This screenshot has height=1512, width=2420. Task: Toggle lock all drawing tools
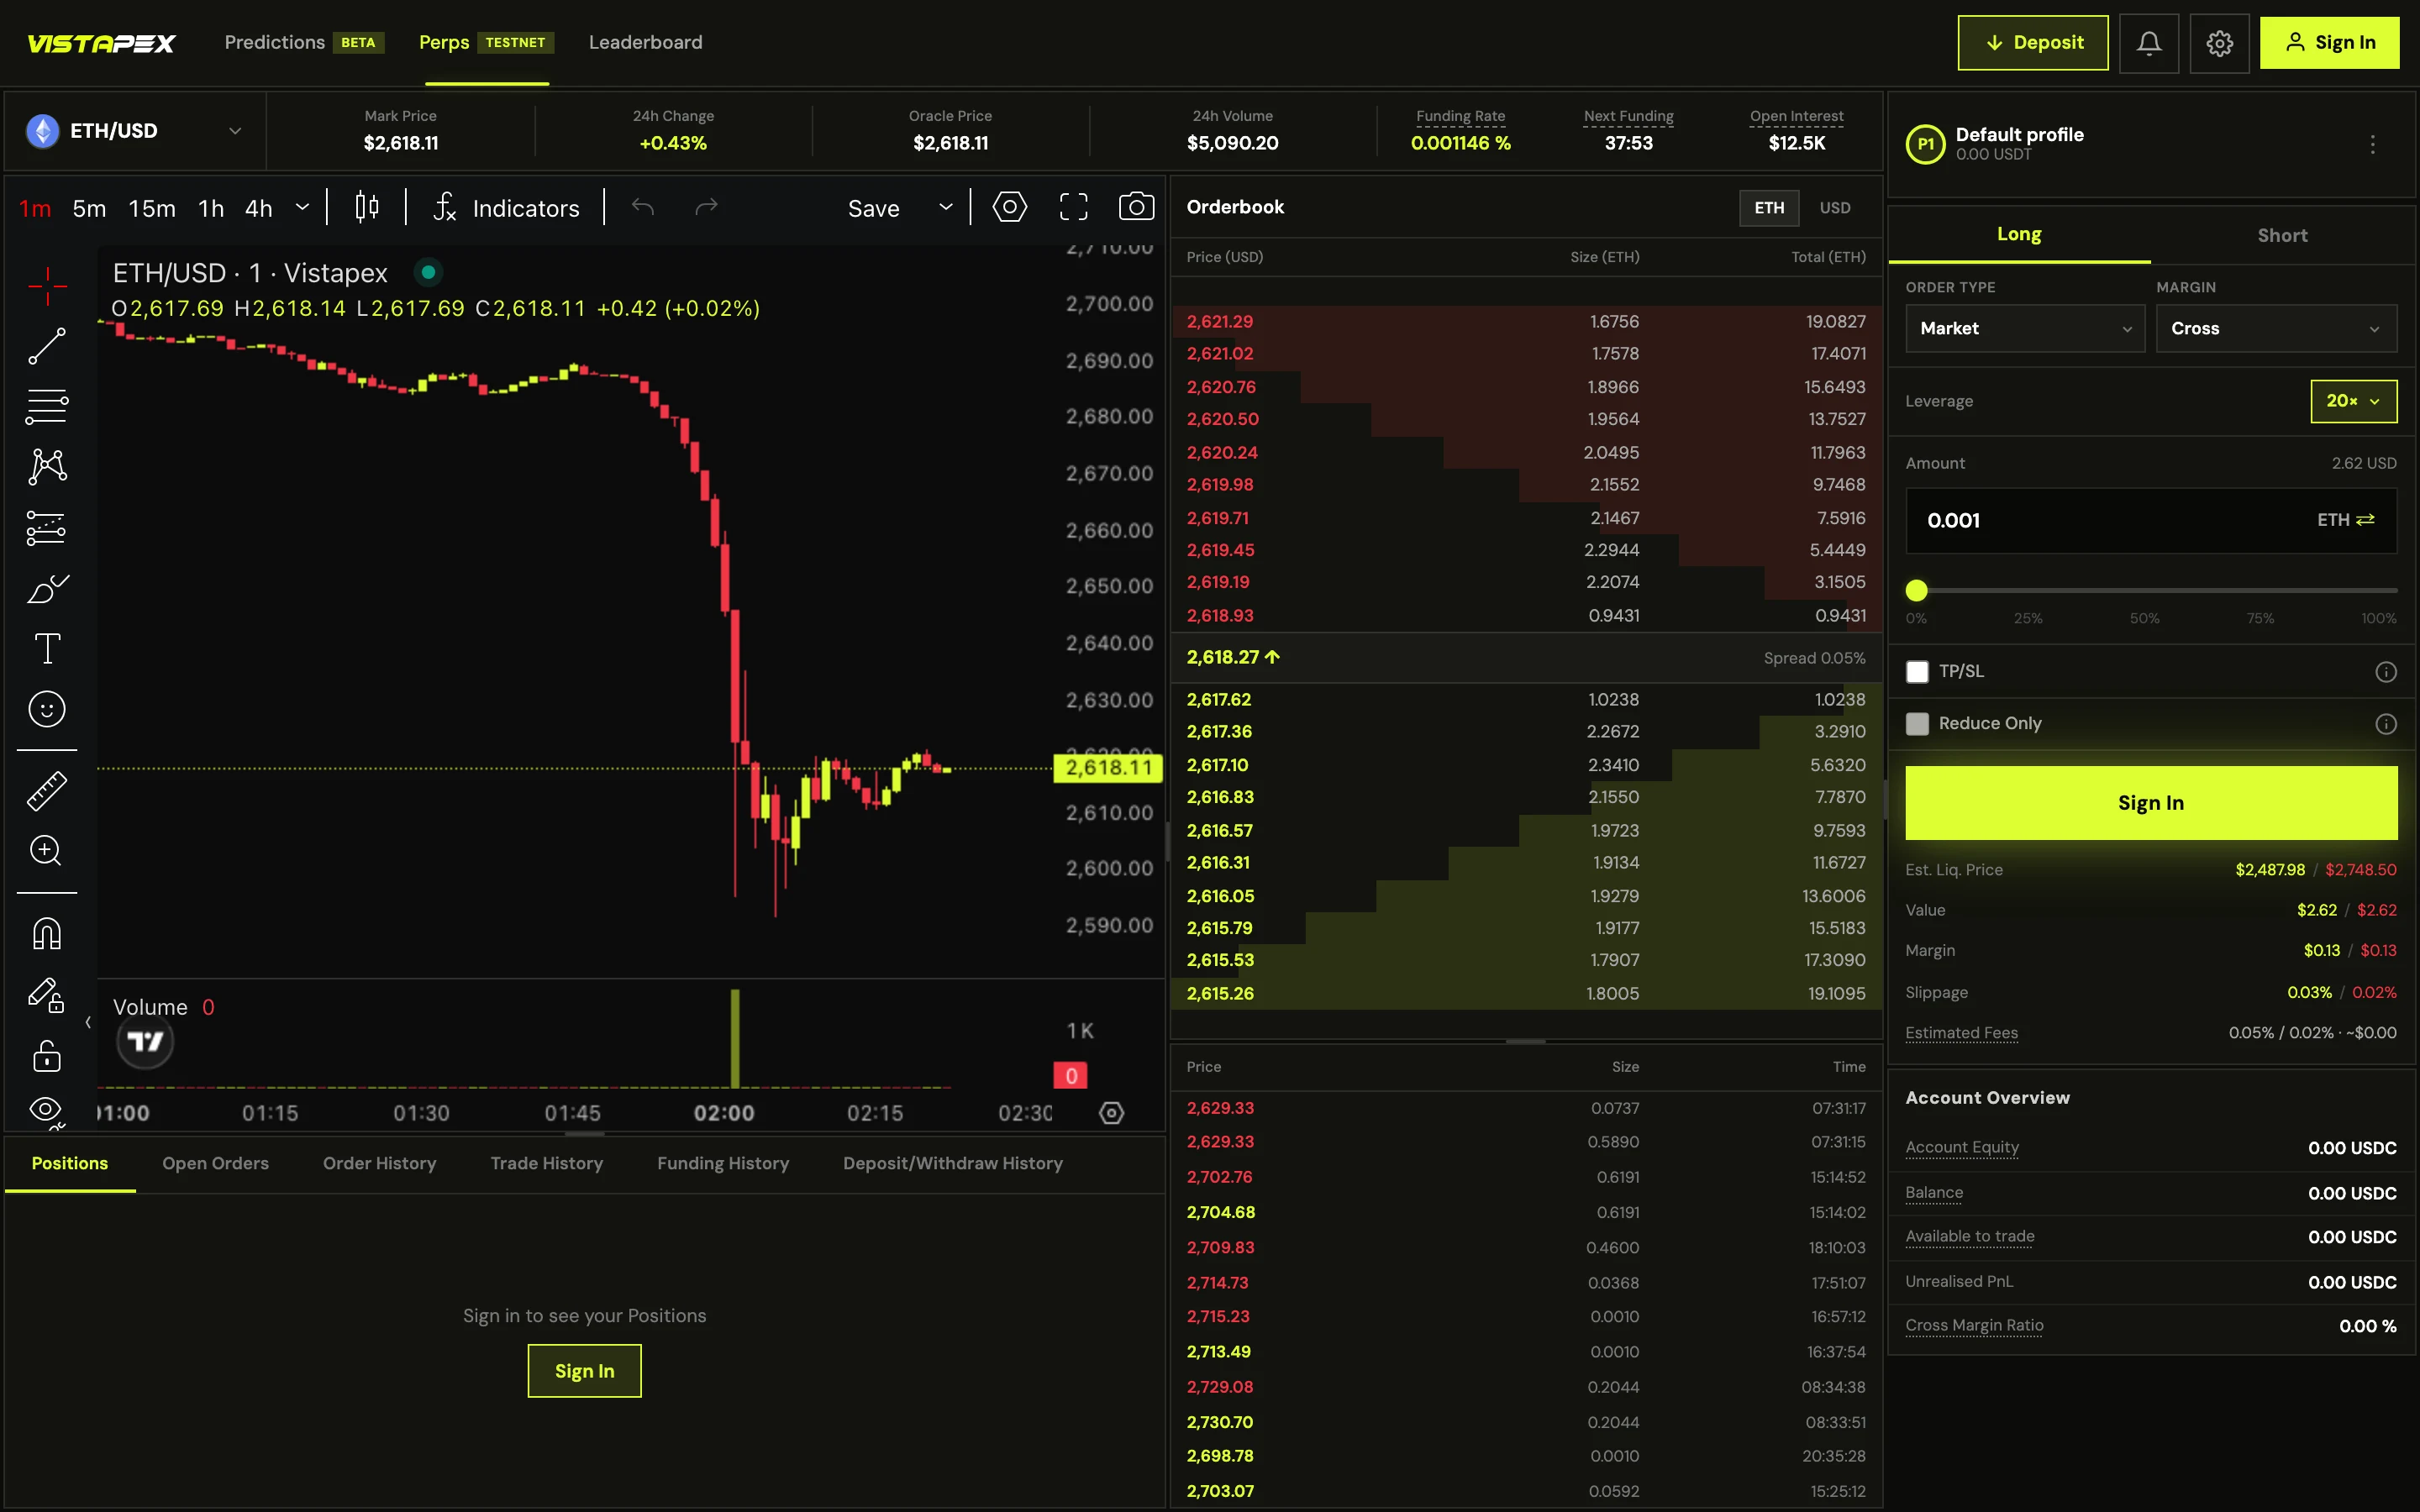47,1056
